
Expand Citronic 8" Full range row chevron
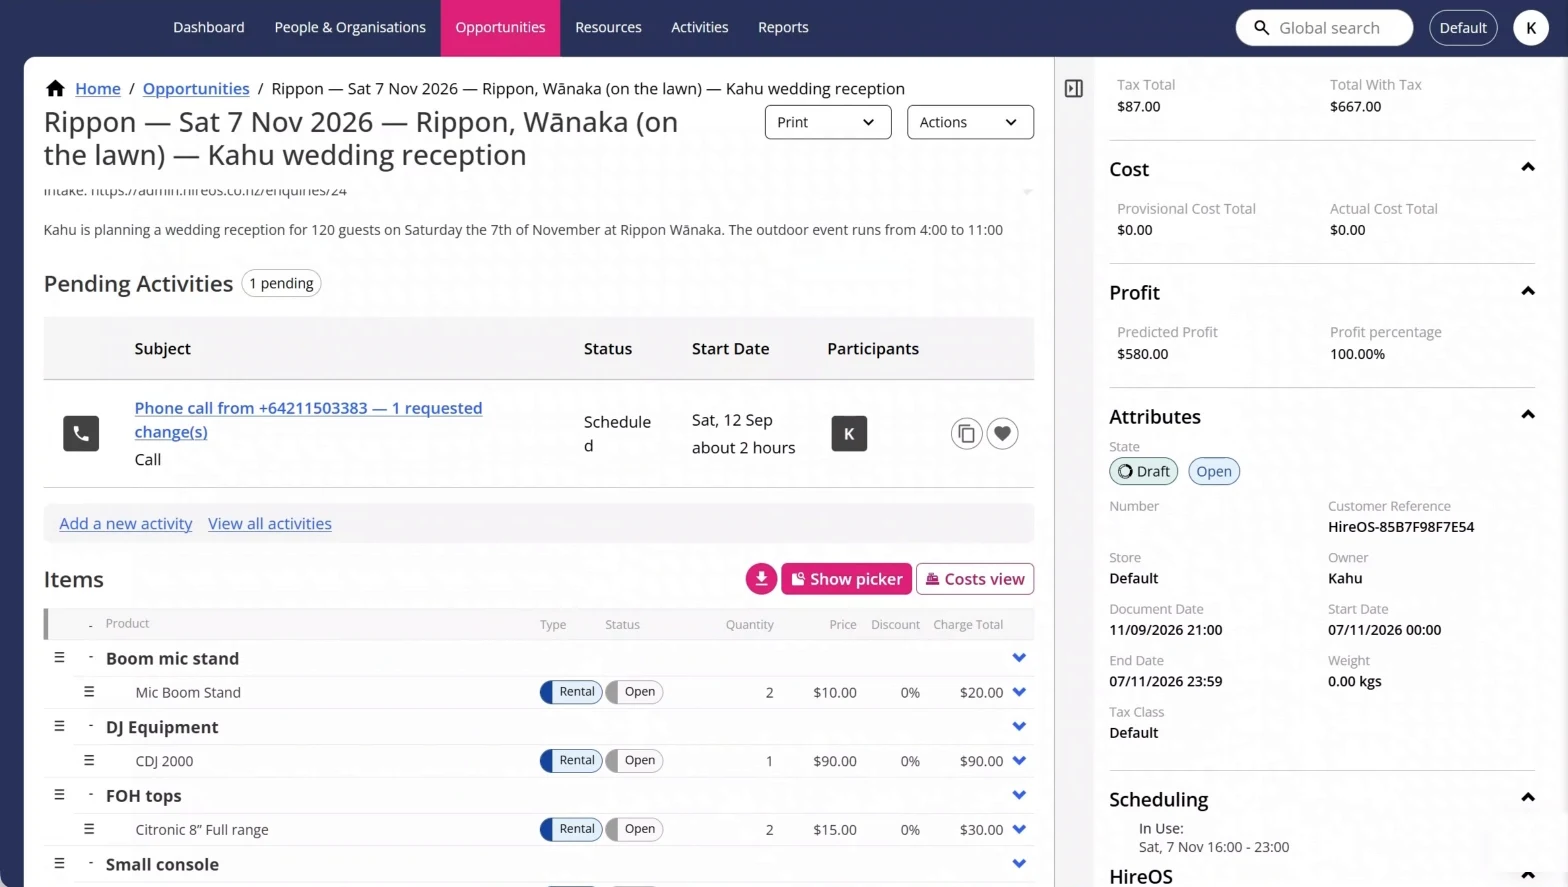coord(1019,829)
